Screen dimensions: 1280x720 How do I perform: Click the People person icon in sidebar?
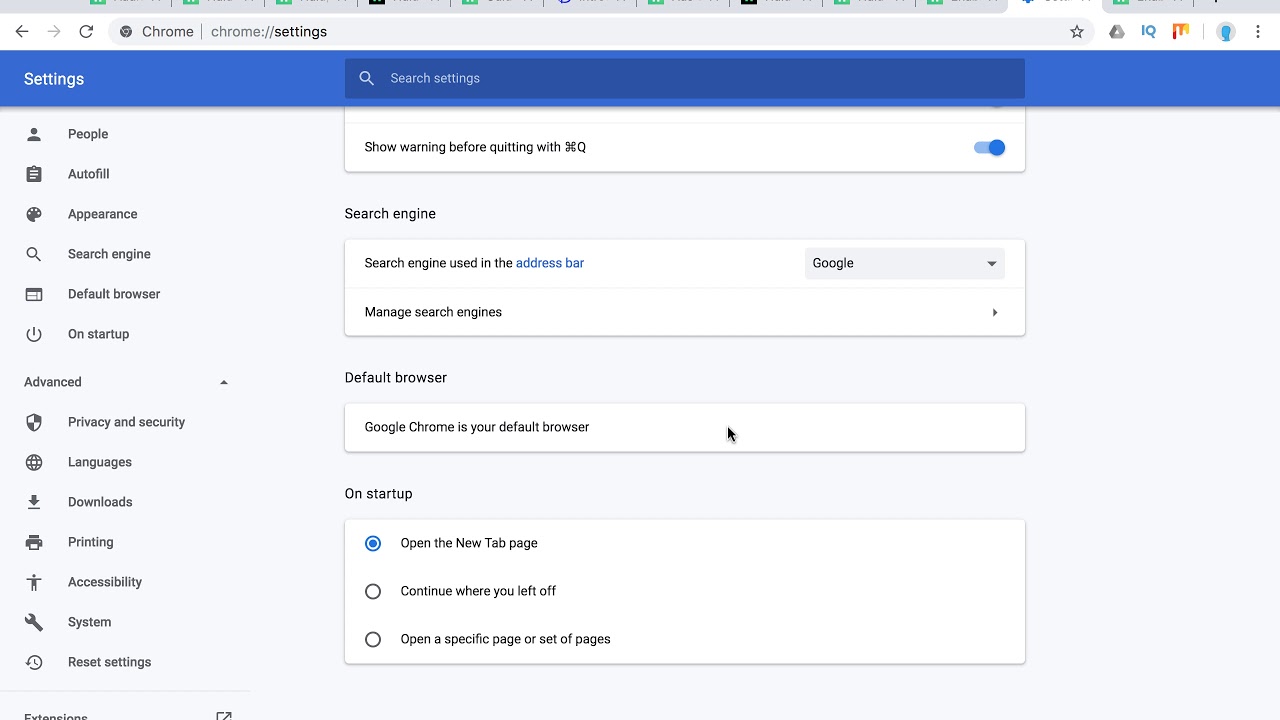(34, 134)
